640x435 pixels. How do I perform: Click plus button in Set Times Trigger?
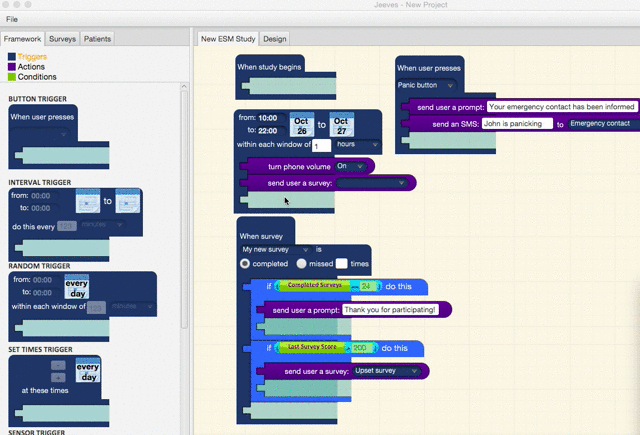[x=58, y=378]
